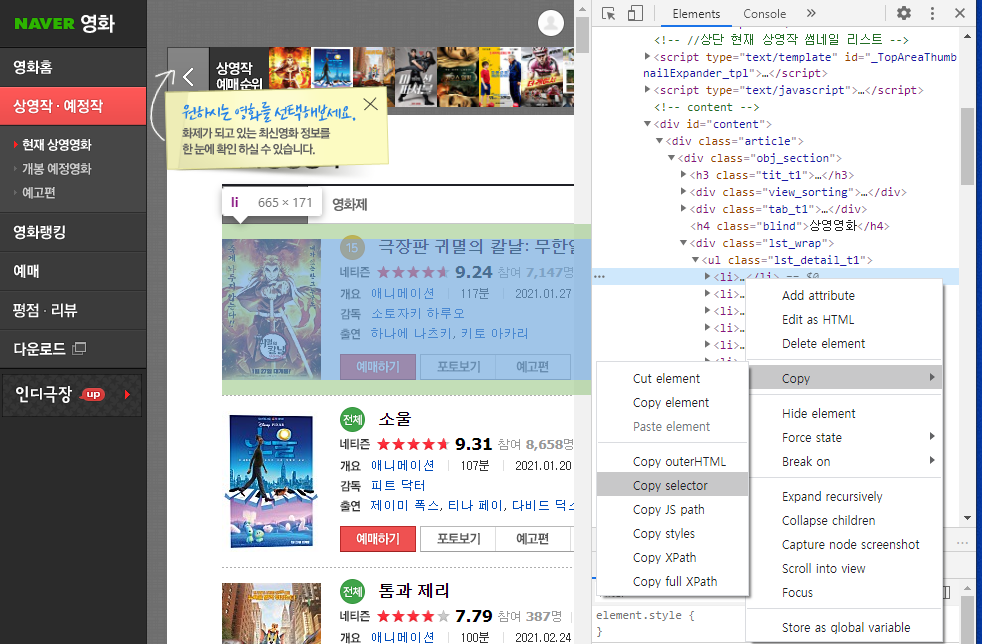Open the 영화제 tab

[349, 204]
